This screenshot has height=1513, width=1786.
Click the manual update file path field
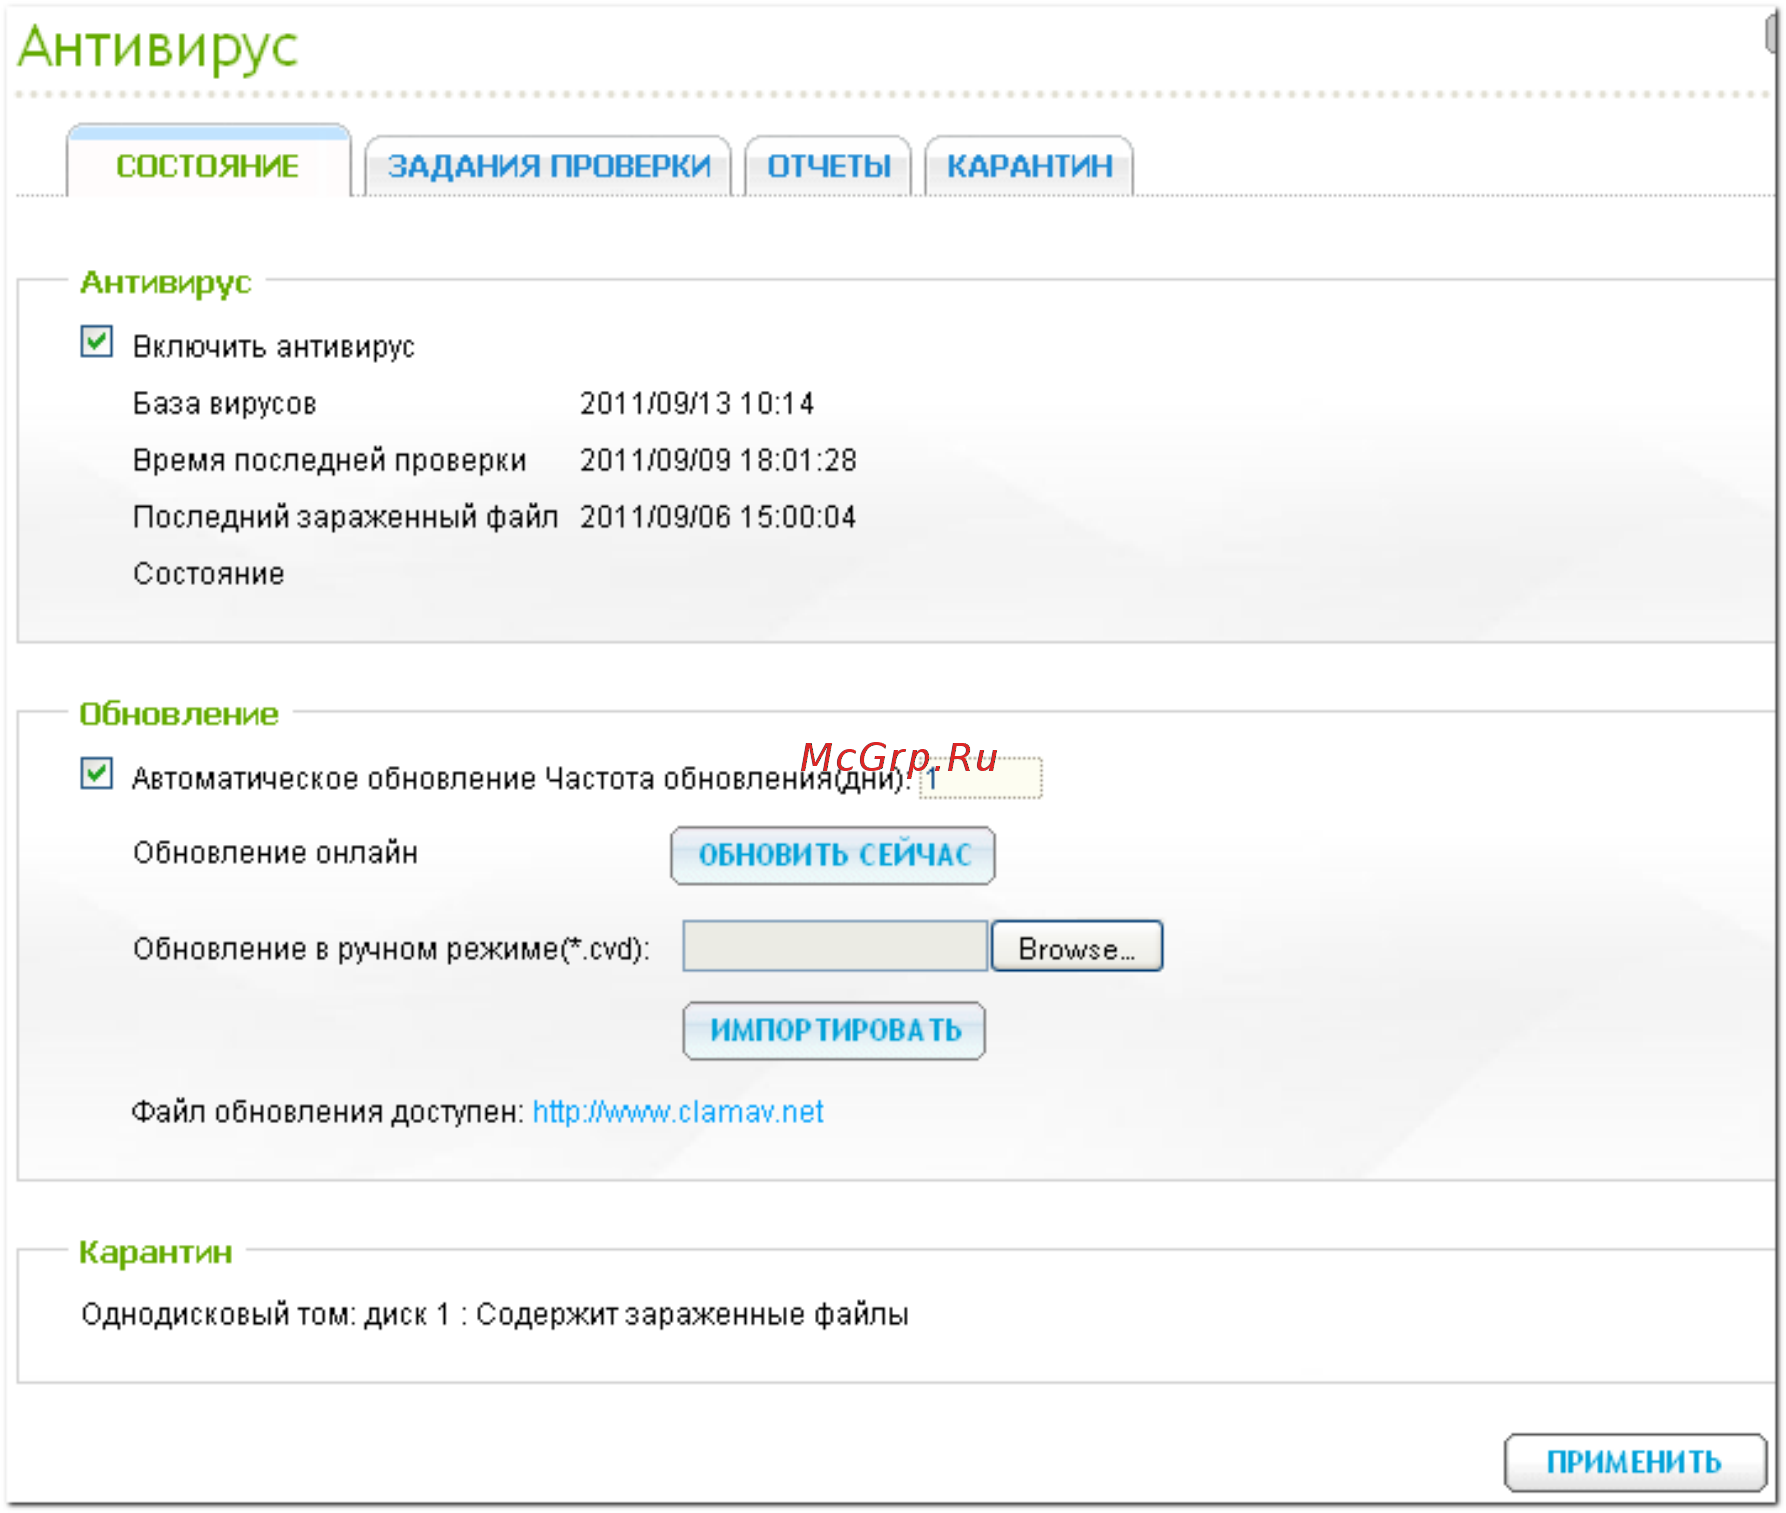click(835, 946)
